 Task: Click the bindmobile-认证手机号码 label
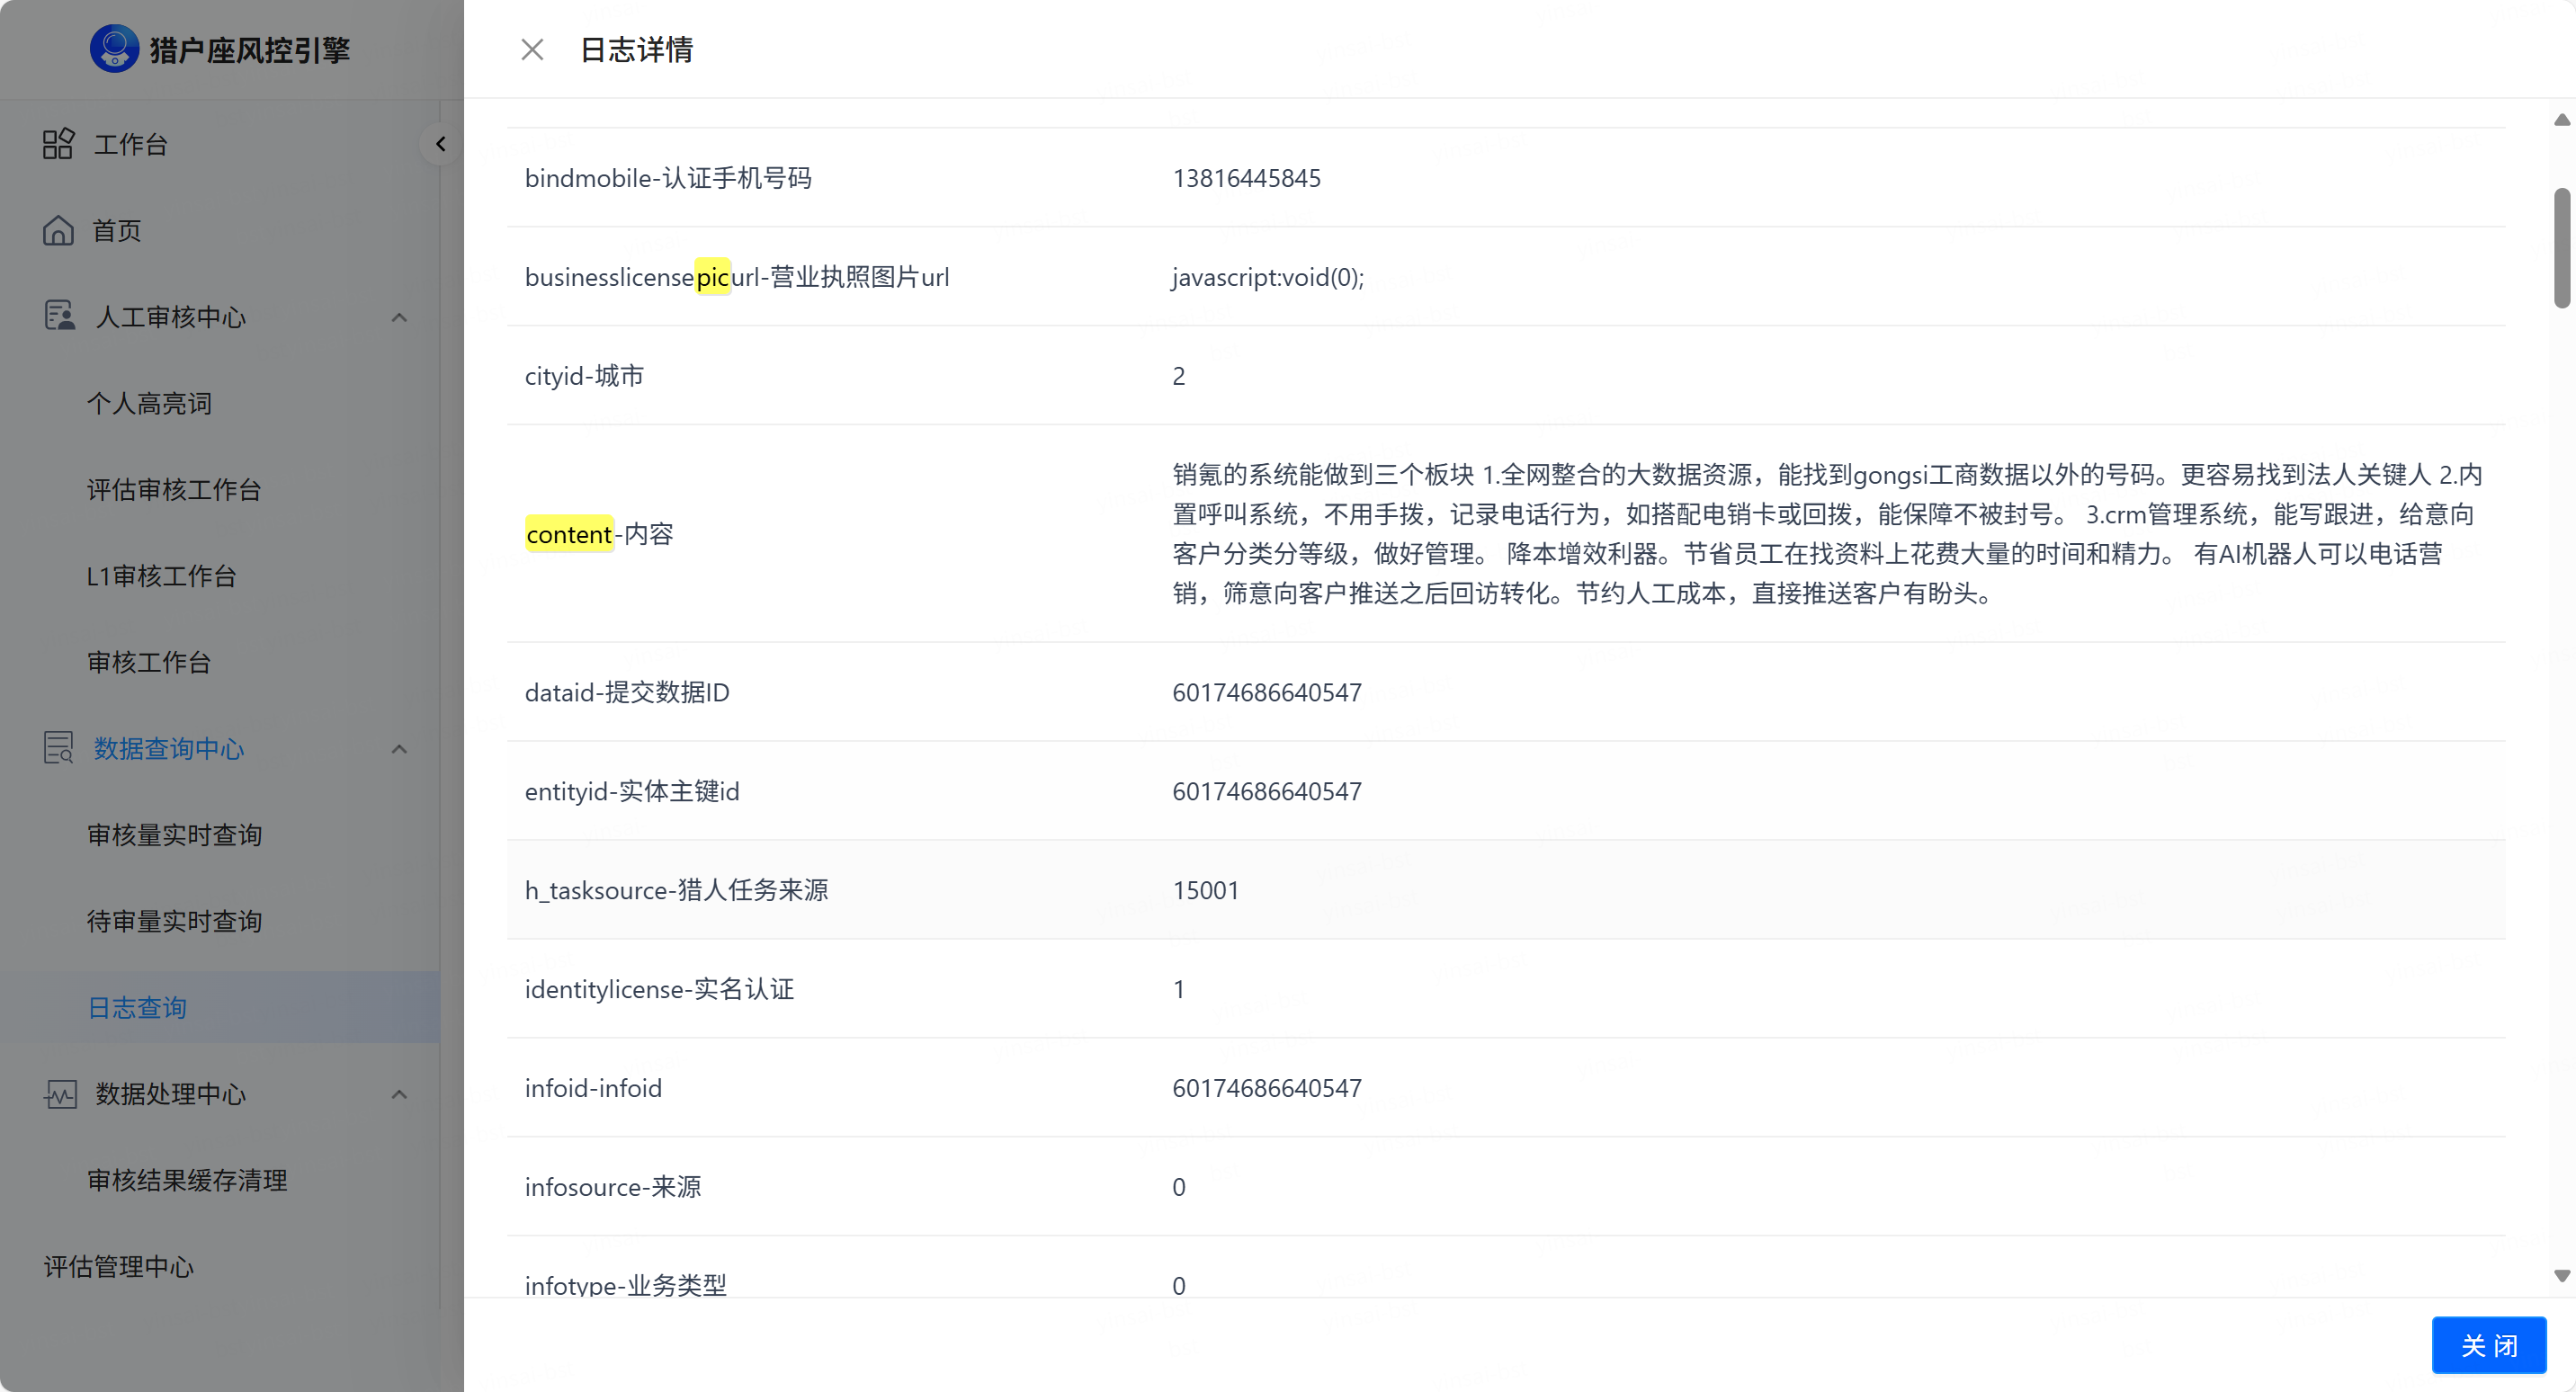(x=668, y=178)
